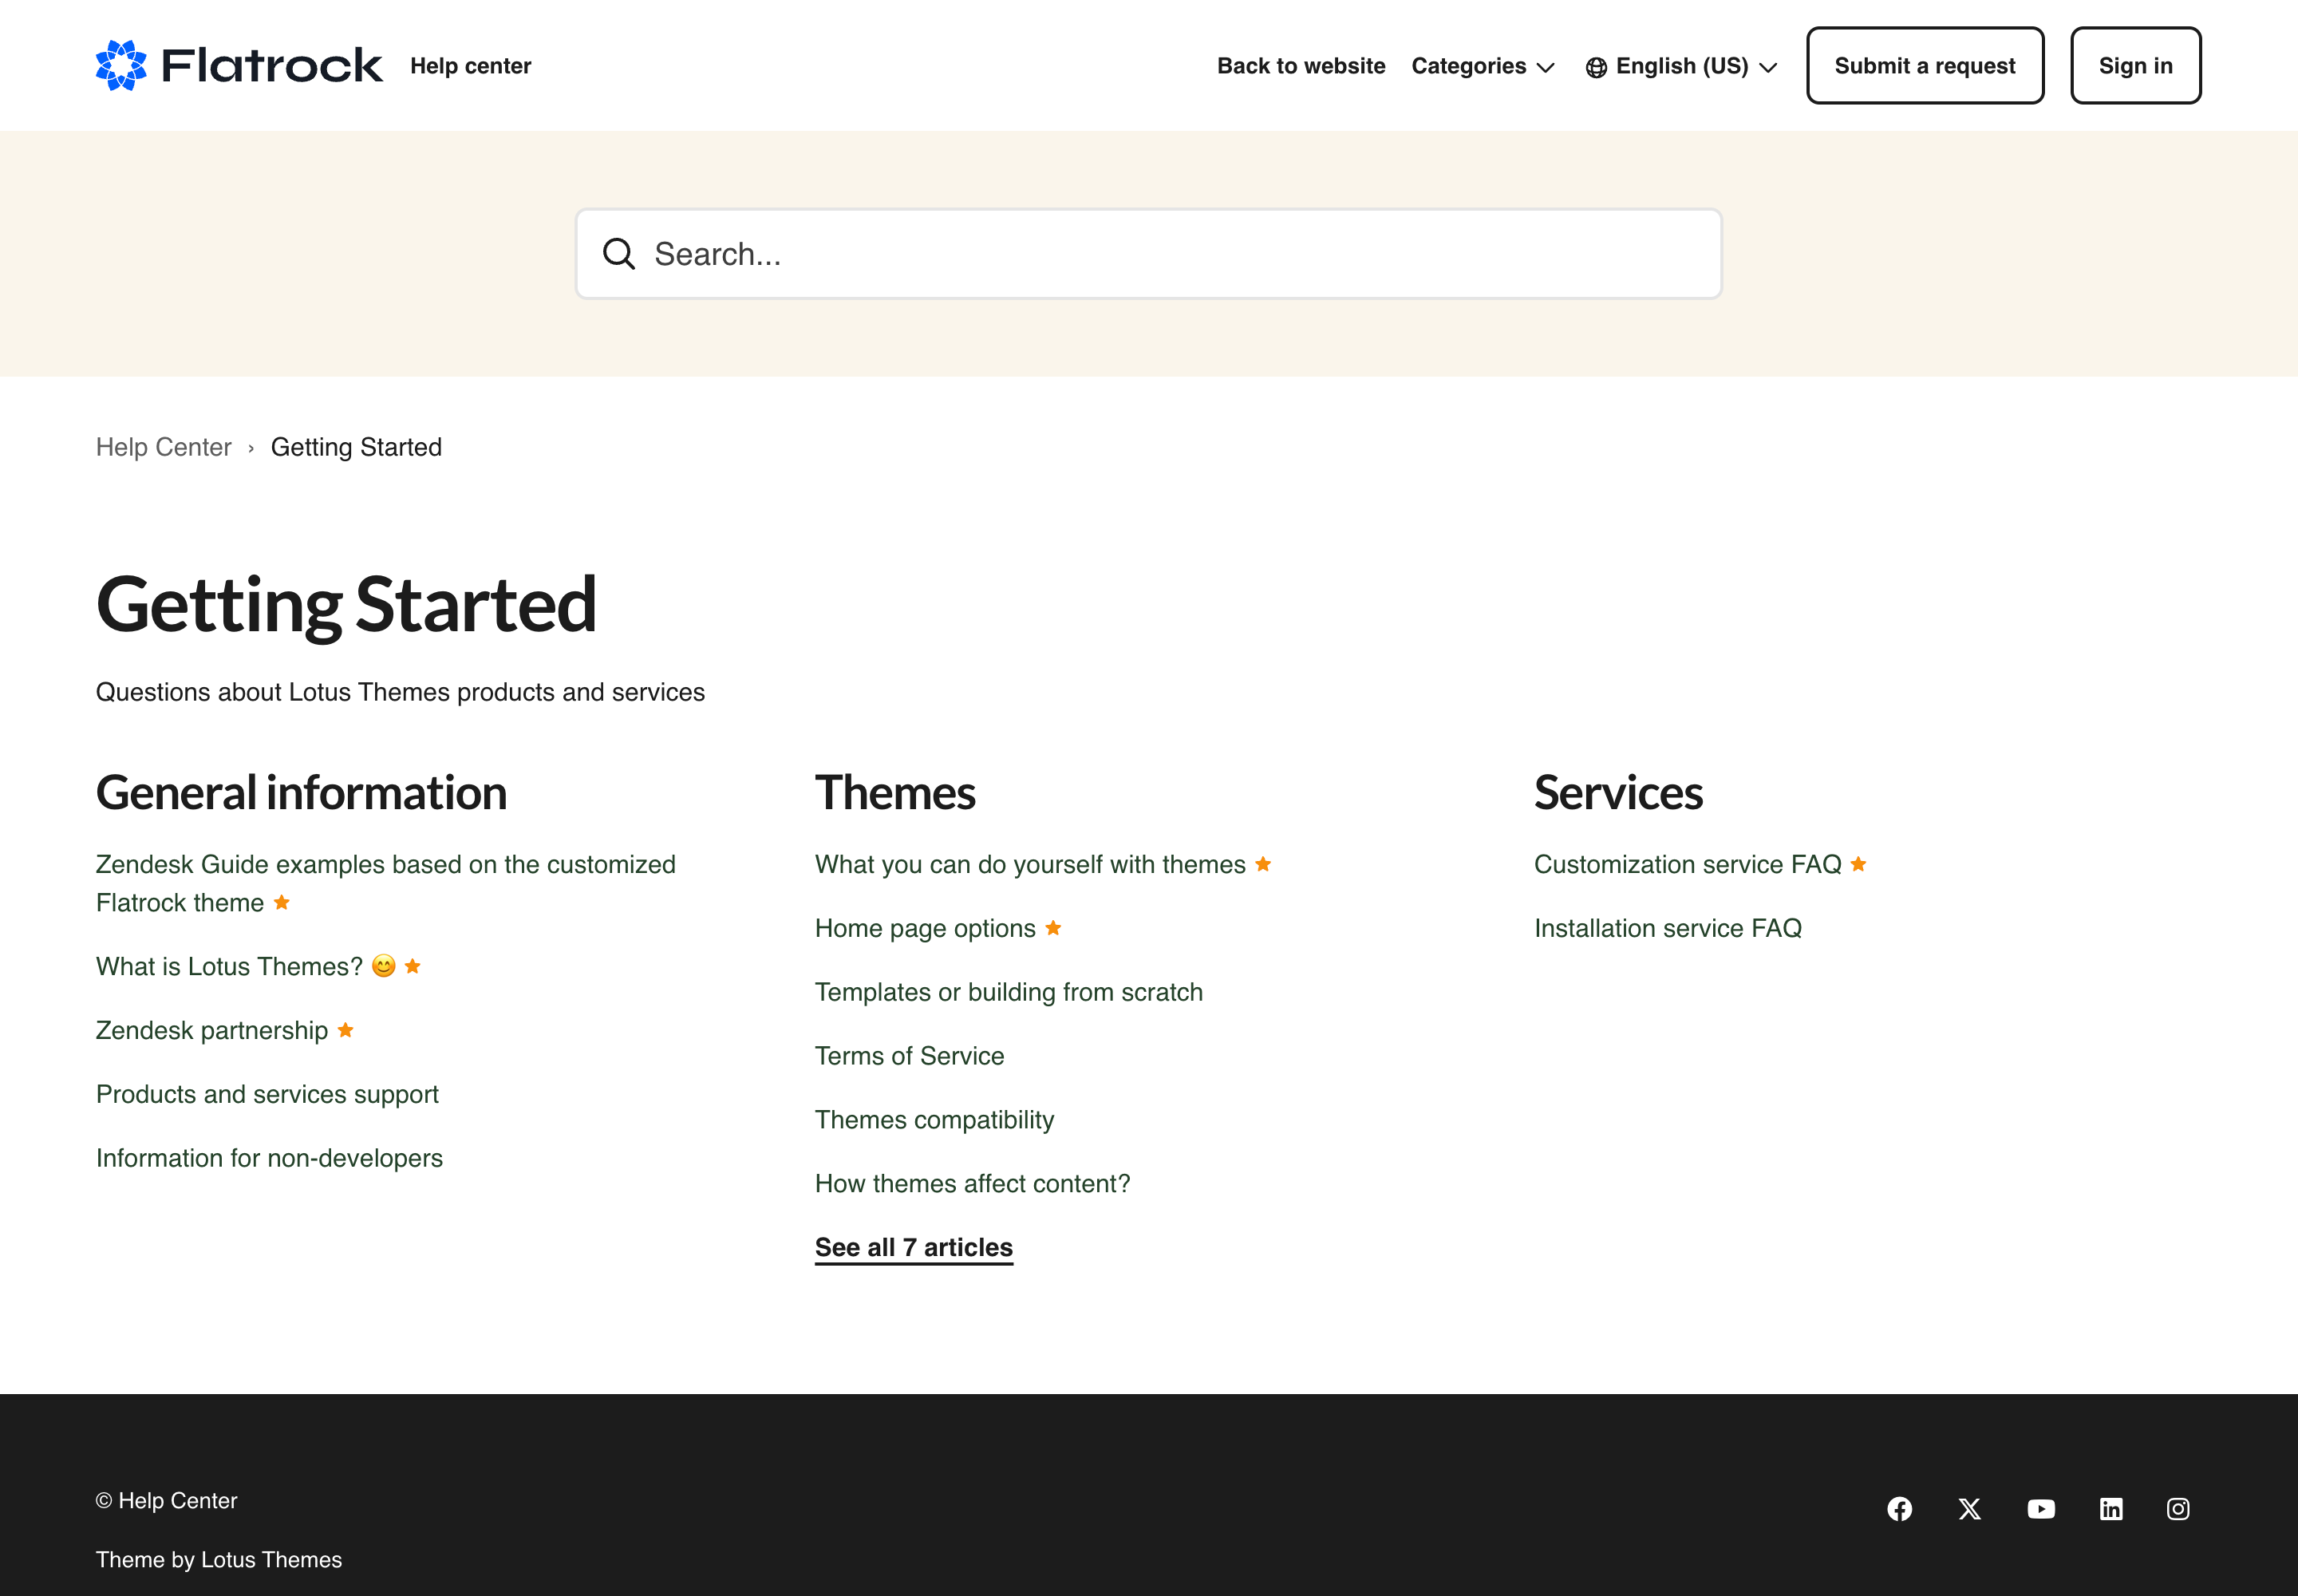Open the X (Twitter) icon
Image resolution: width=2298 pixels, height=1596 pixels.
coord(1969,1509)
